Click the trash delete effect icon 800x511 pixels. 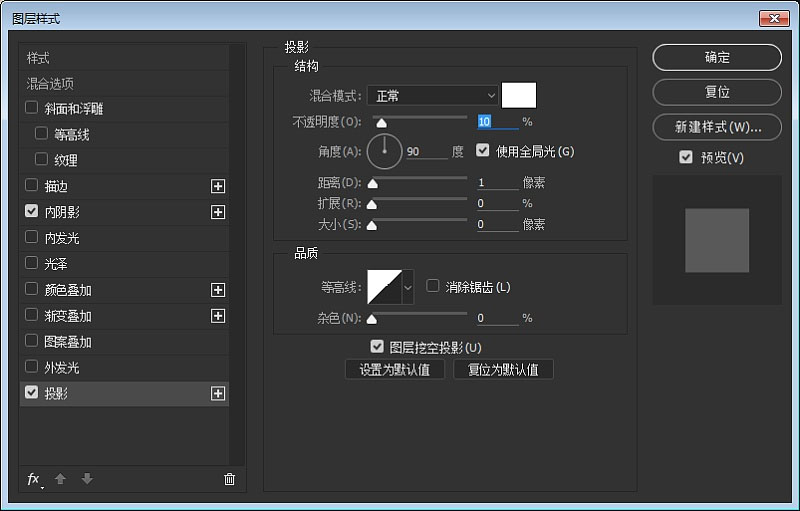[x=230, y=479]
